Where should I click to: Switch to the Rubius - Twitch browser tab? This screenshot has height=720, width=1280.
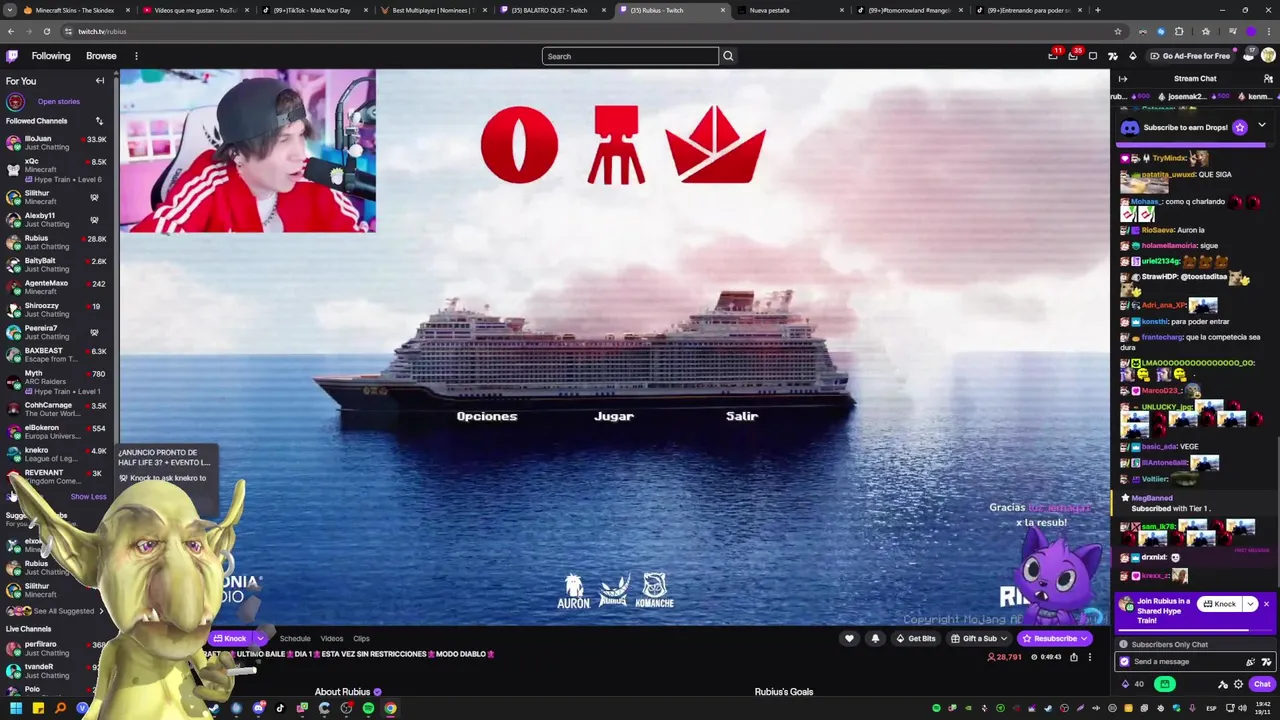pyautogui.click(x=673, y=10)
